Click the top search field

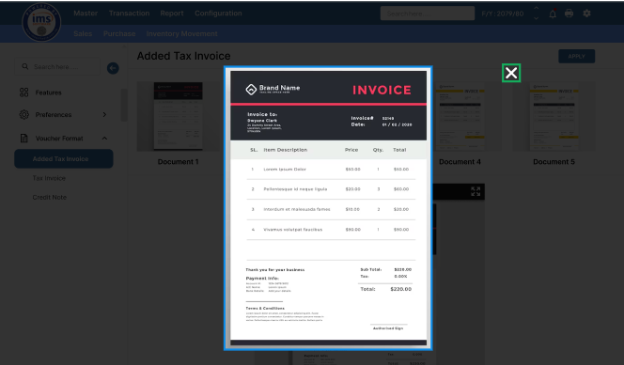(427, 14)
